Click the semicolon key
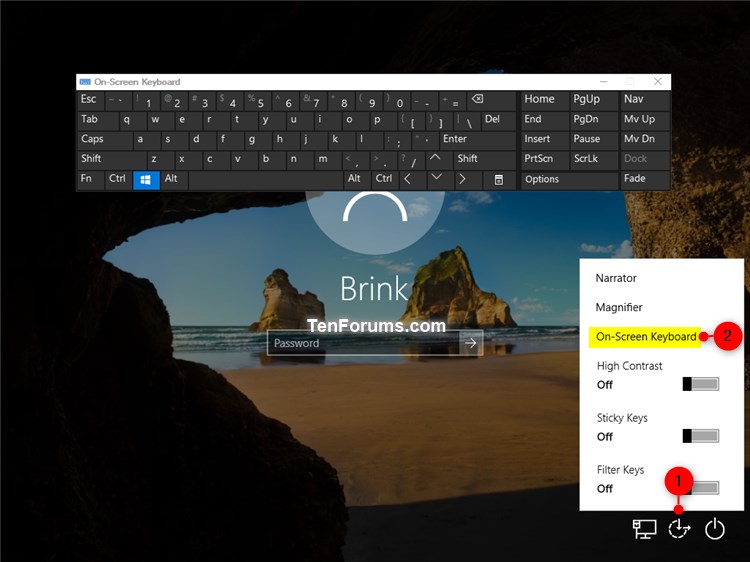The image size is (750, 562). click(397, 141)
